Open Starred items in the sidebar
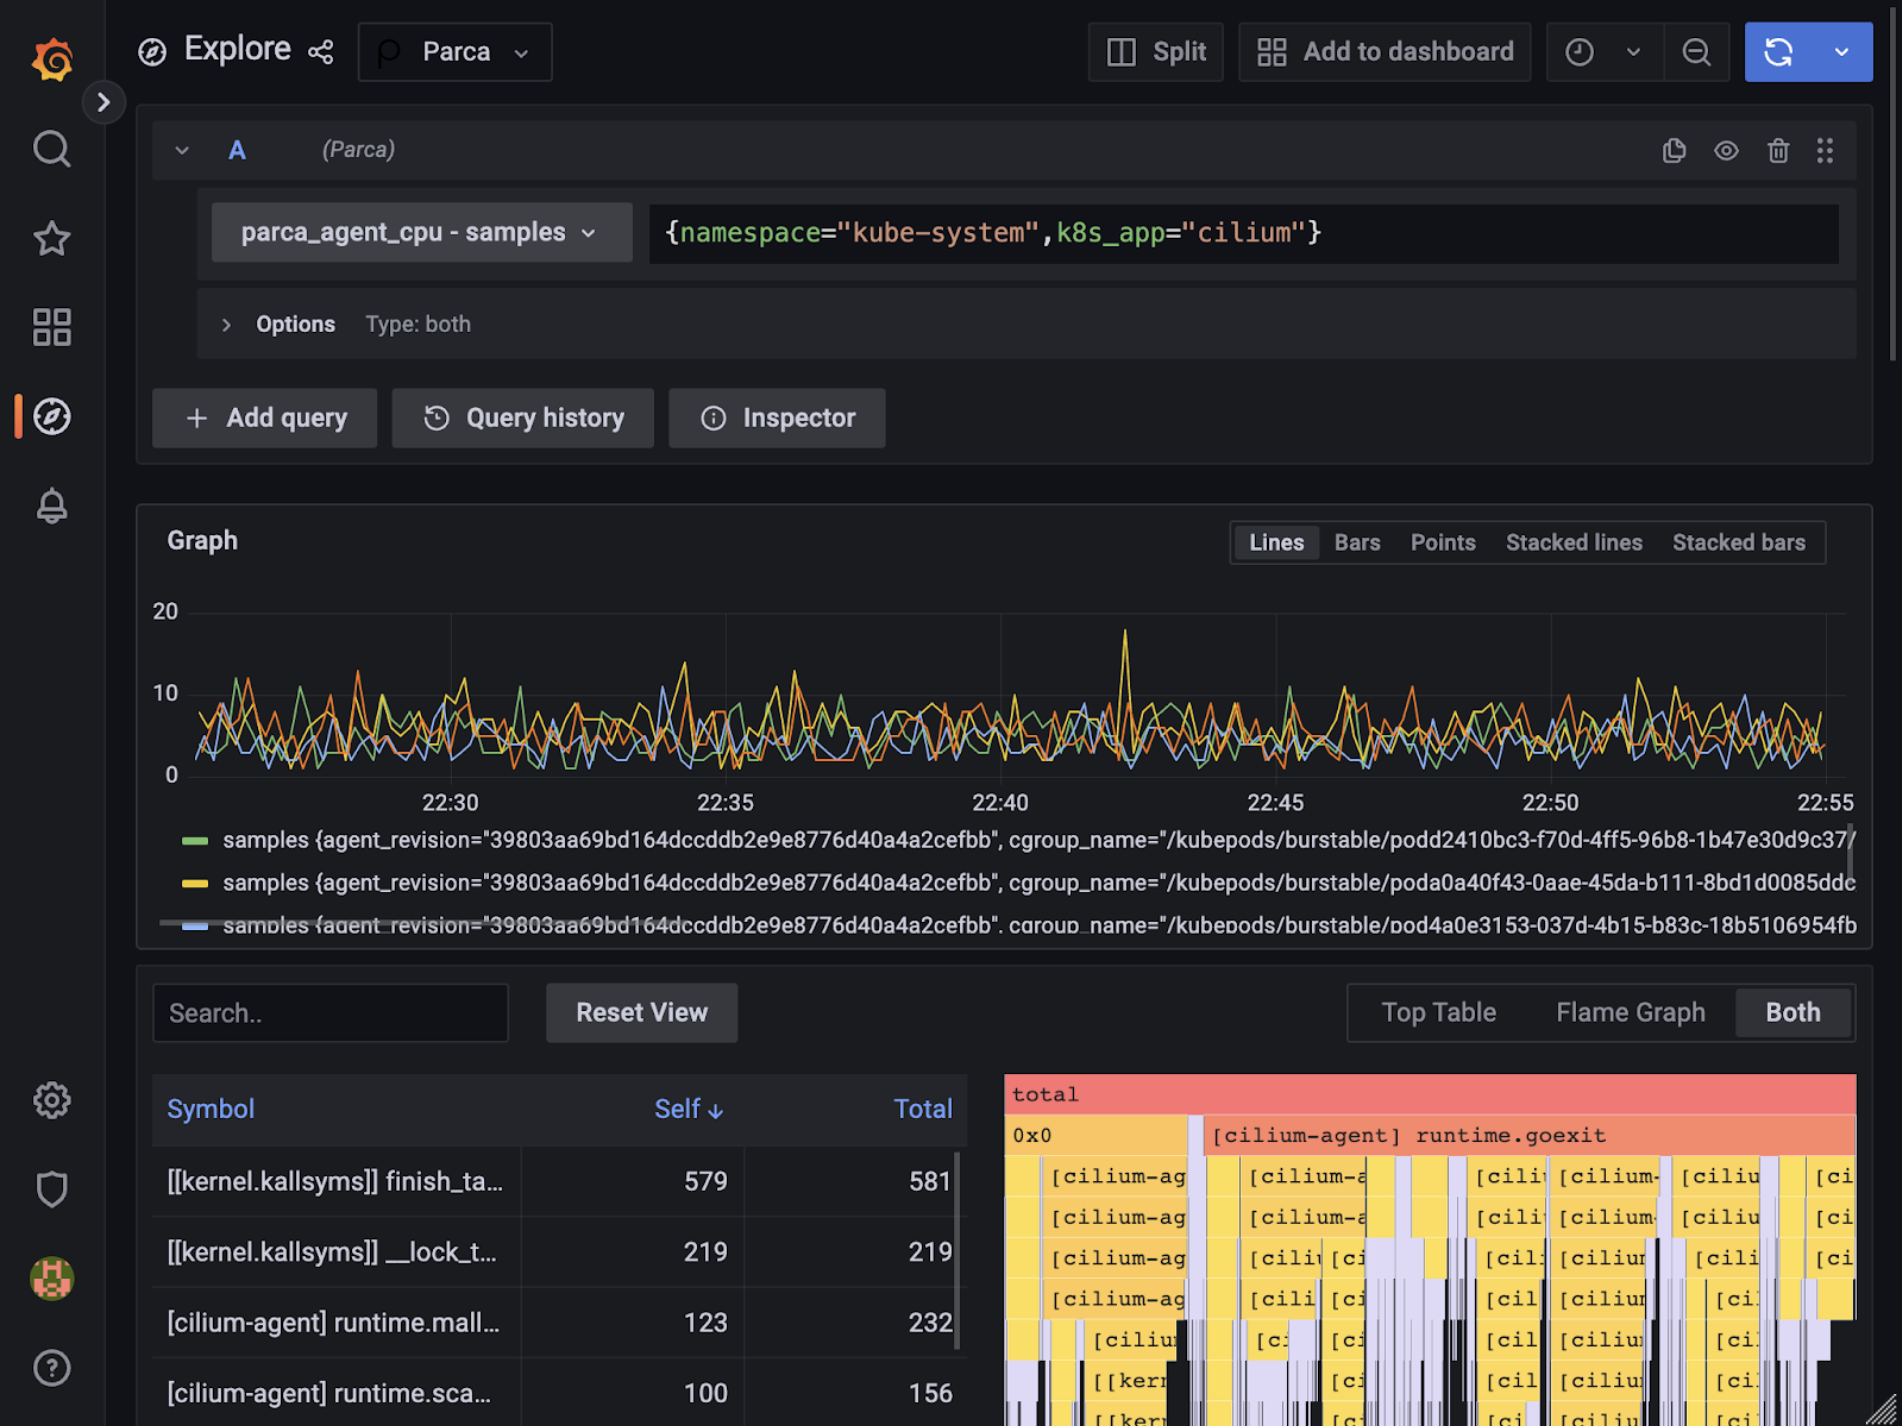This screenshot has height=1426, width=1902. click(52, 238)
